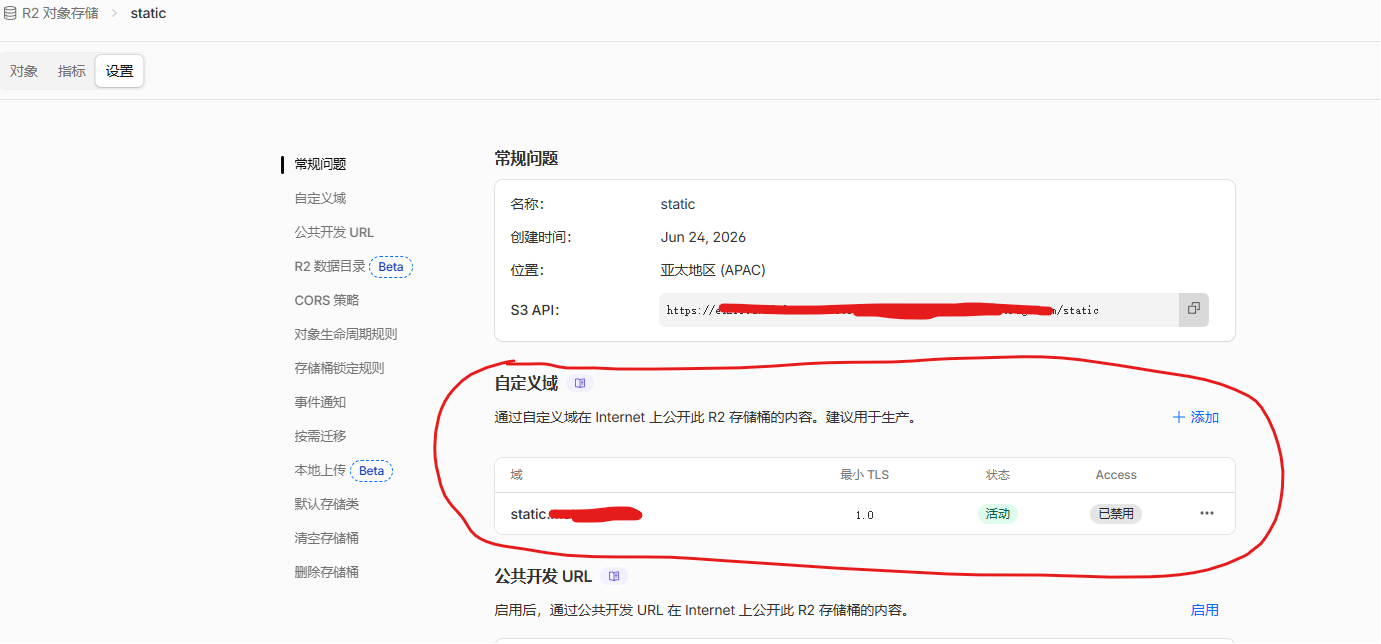
Task: Jump to 公共开发 URL in sidebar
Action: 334,232
